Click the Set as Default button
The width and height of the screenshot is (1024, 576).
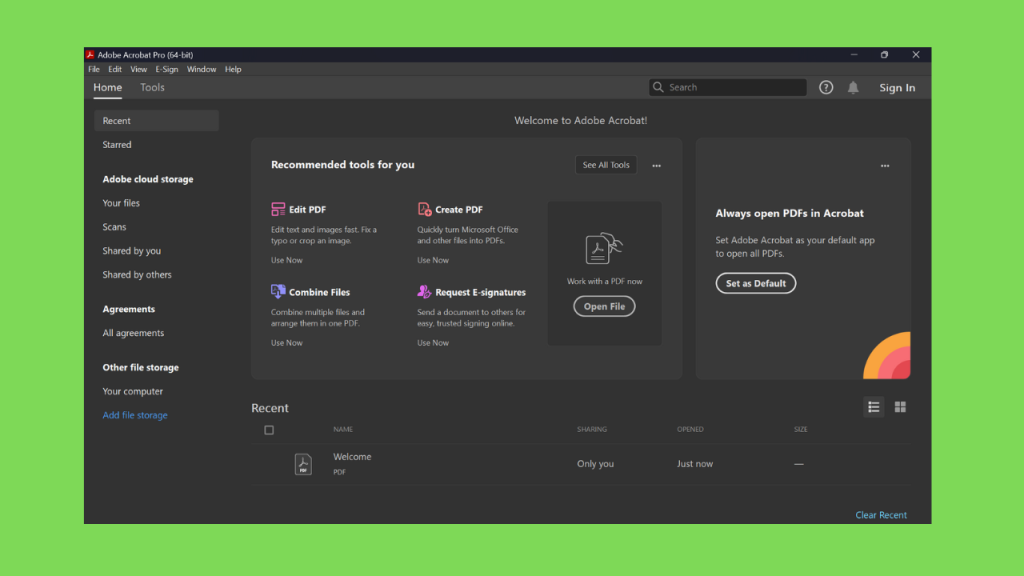coord(756,283)
